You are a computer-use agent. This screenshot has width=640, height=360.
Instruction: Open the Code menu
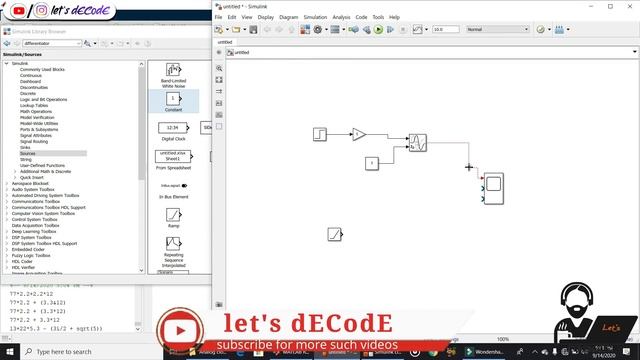coord(361,17)
